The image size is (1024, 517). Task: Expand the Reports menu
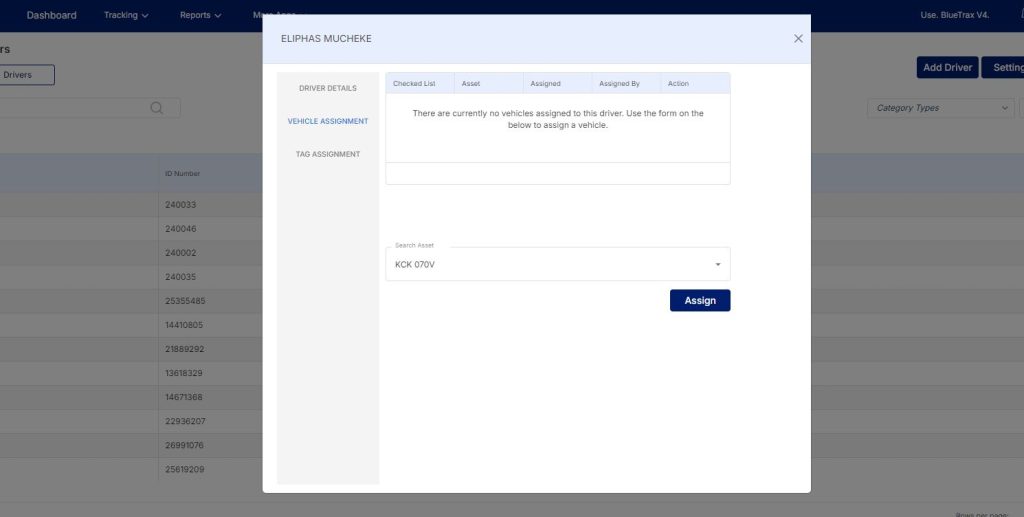(x=200, y=15)
